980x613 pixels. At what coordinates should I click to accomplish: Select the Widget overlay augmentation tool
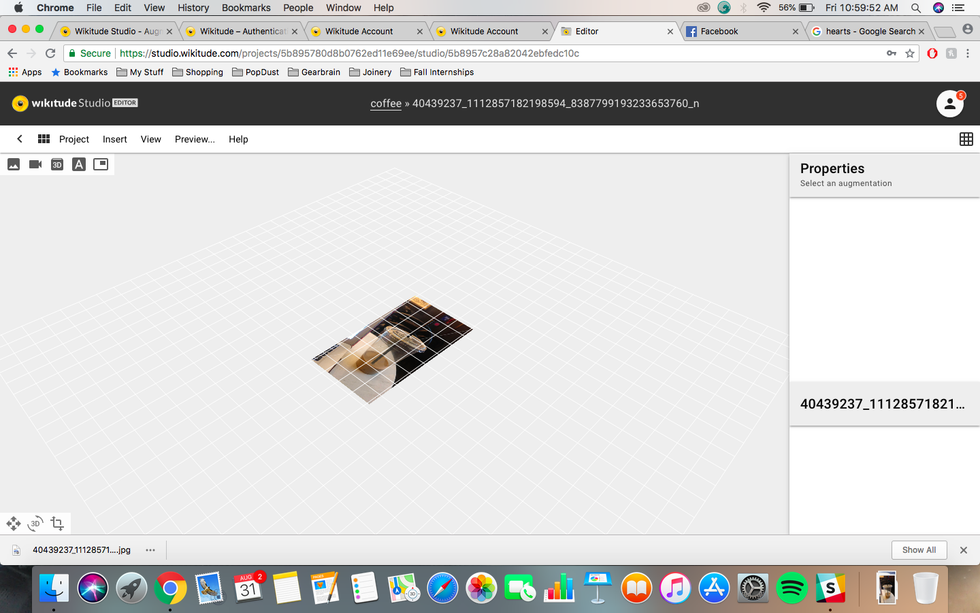[101, 164]
